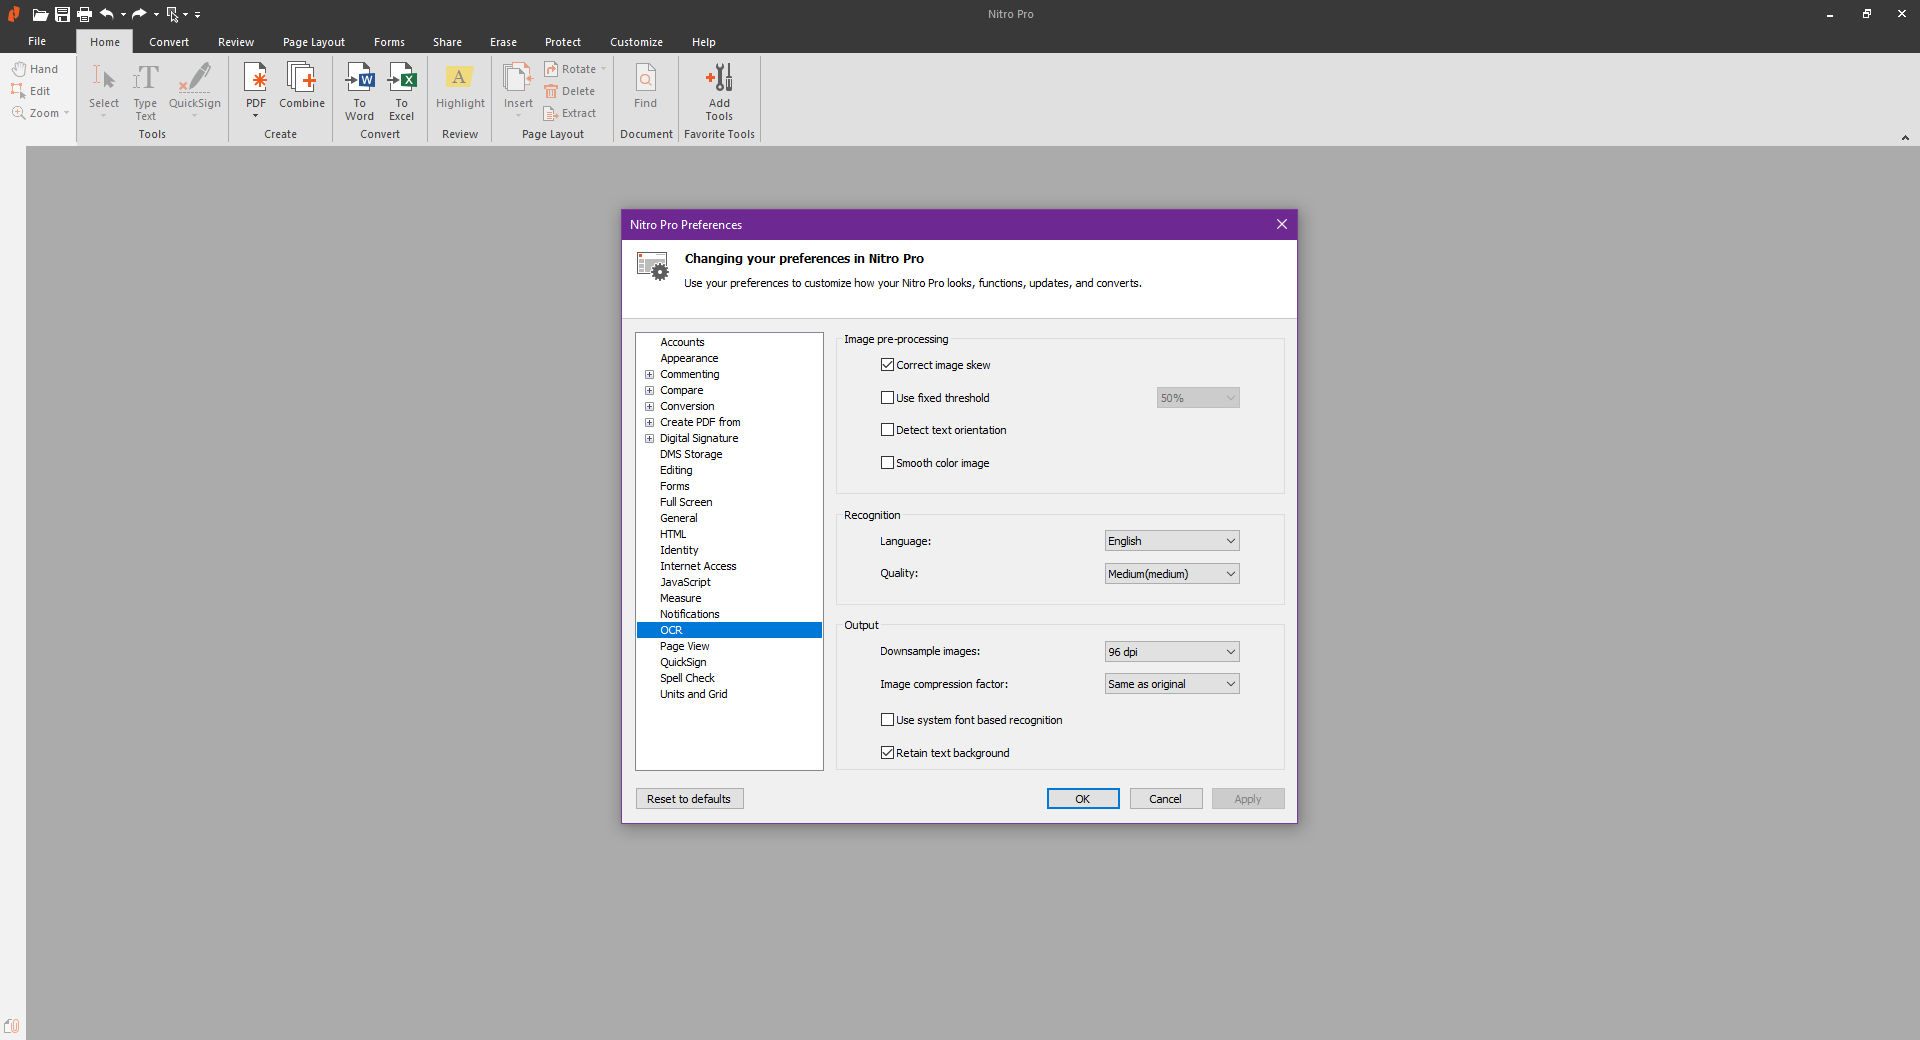The width and height of the screenshot is (1920, 1040).
Task: Switch to the Page Layout tab
Action: 314,42
